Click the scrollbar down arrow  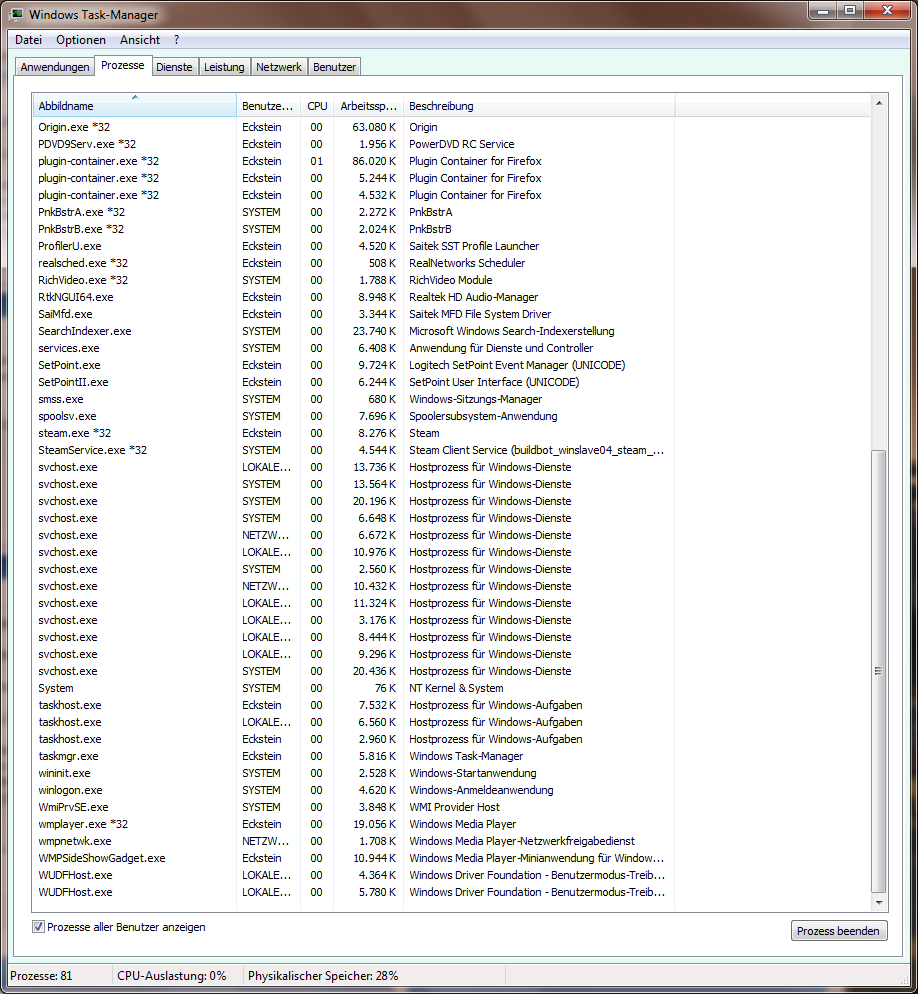pyautogui.click(x=879, y=902)
